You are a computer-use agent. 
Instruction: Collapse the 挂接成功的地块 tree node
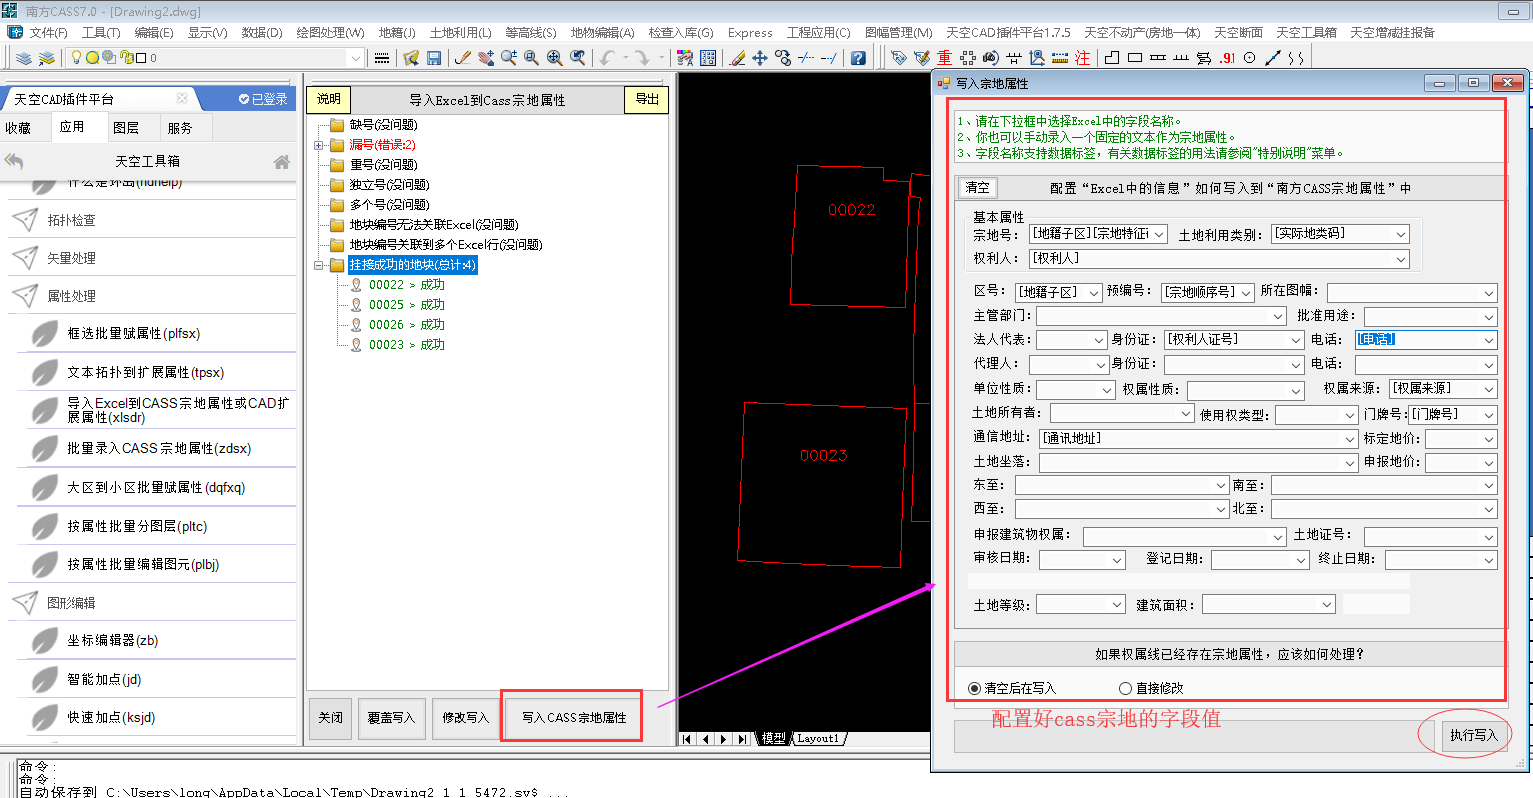coord(319,265)
